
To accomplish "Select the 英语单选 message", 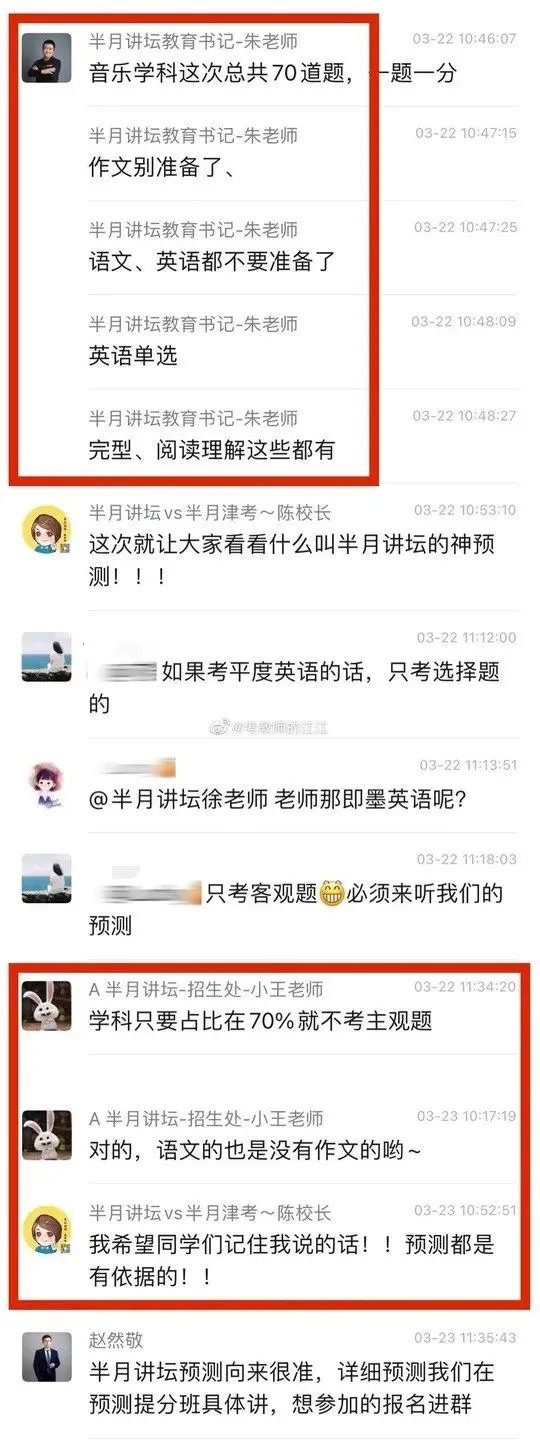I will 133,355.
